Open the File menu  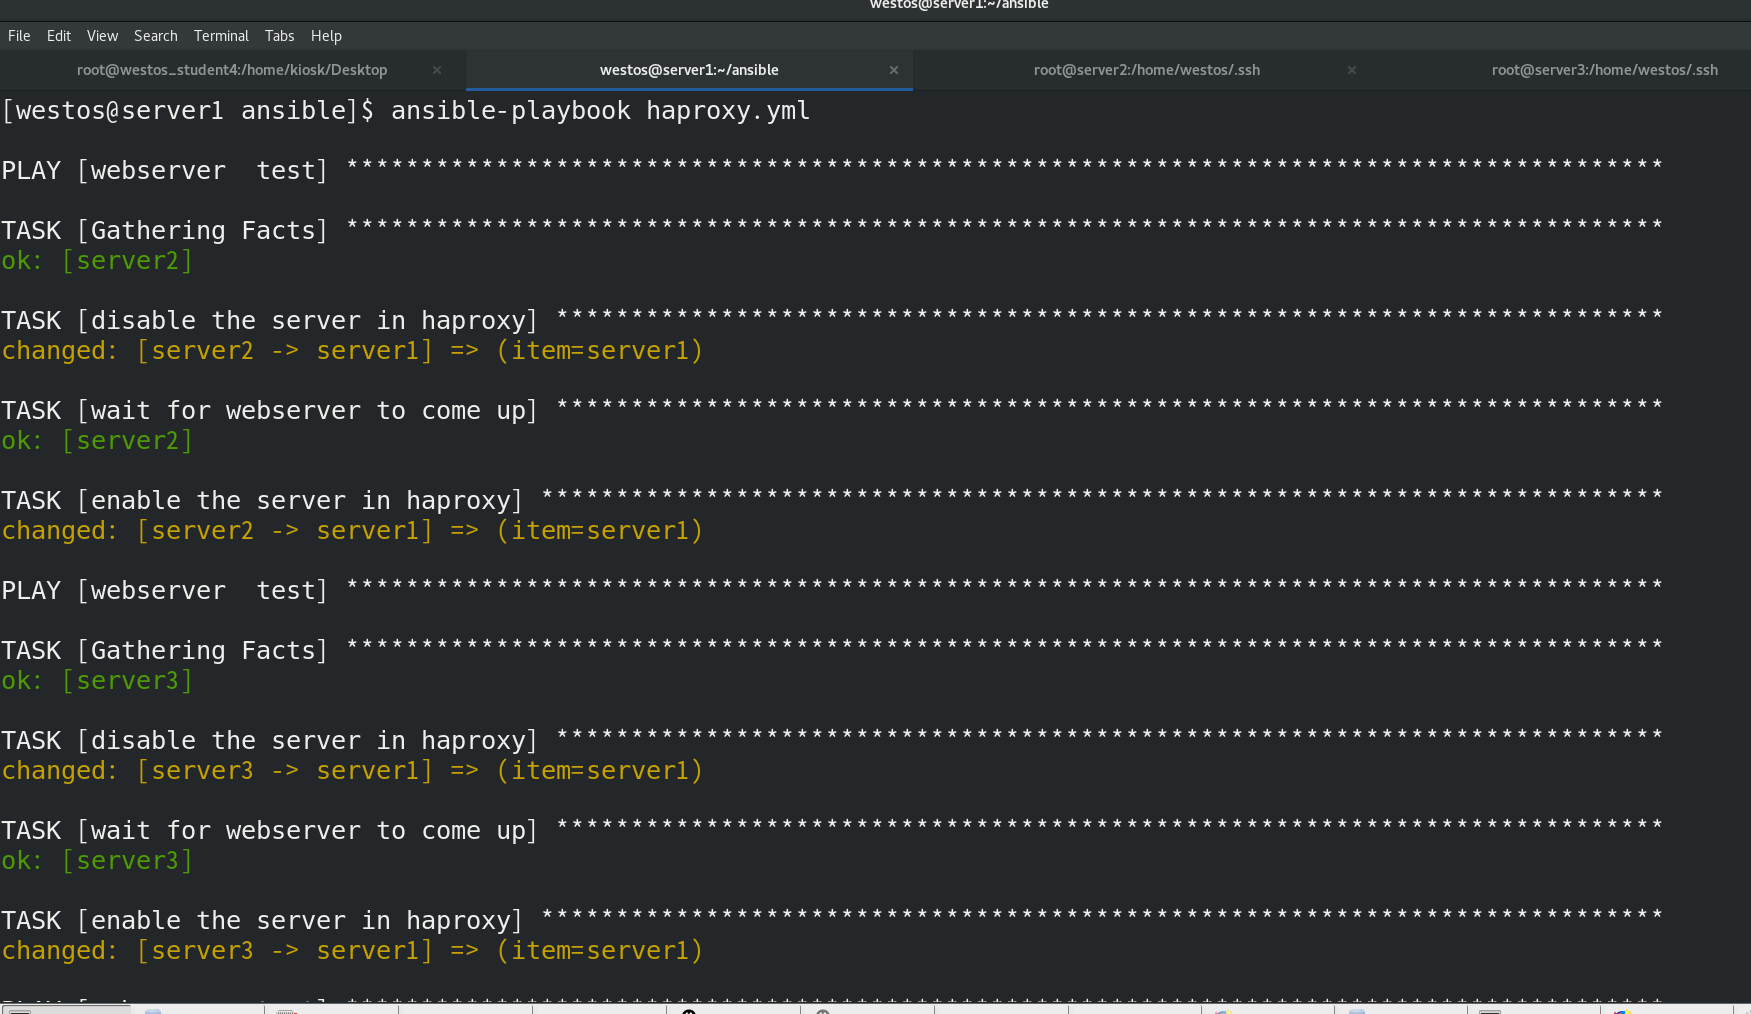19,36
